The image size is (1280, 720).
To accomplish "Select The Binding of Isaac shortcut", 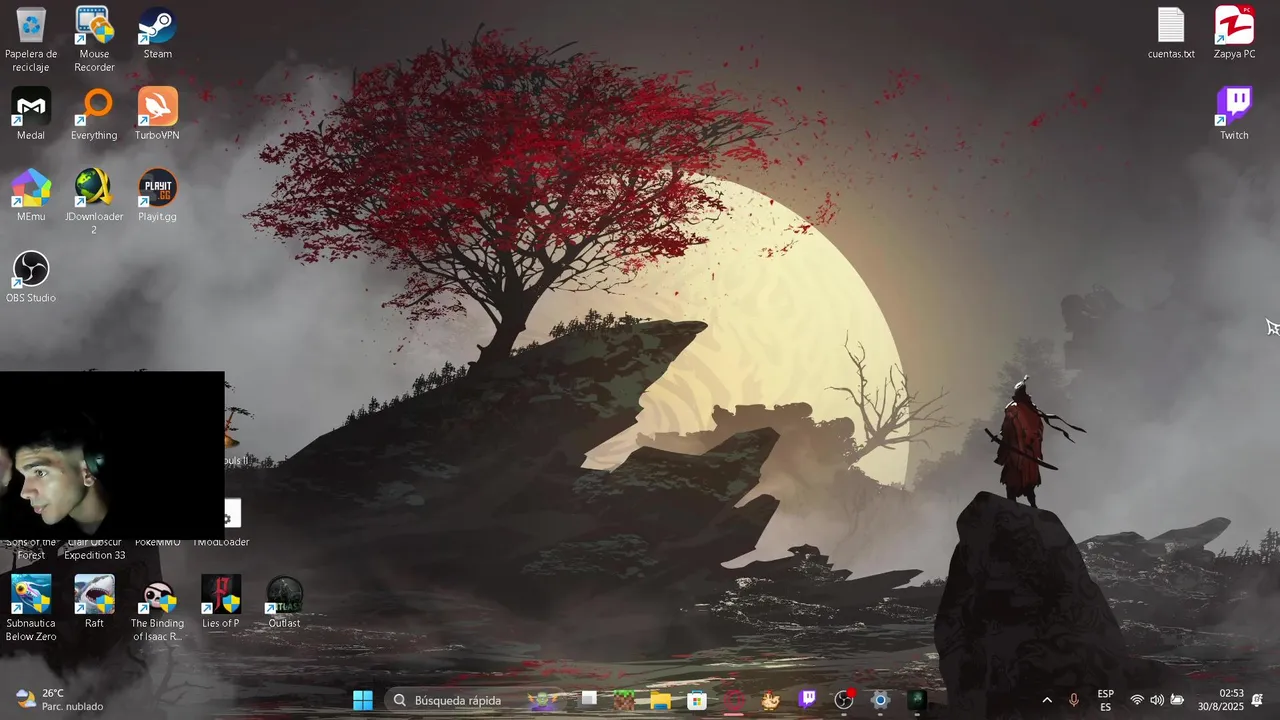I will 158,609.
